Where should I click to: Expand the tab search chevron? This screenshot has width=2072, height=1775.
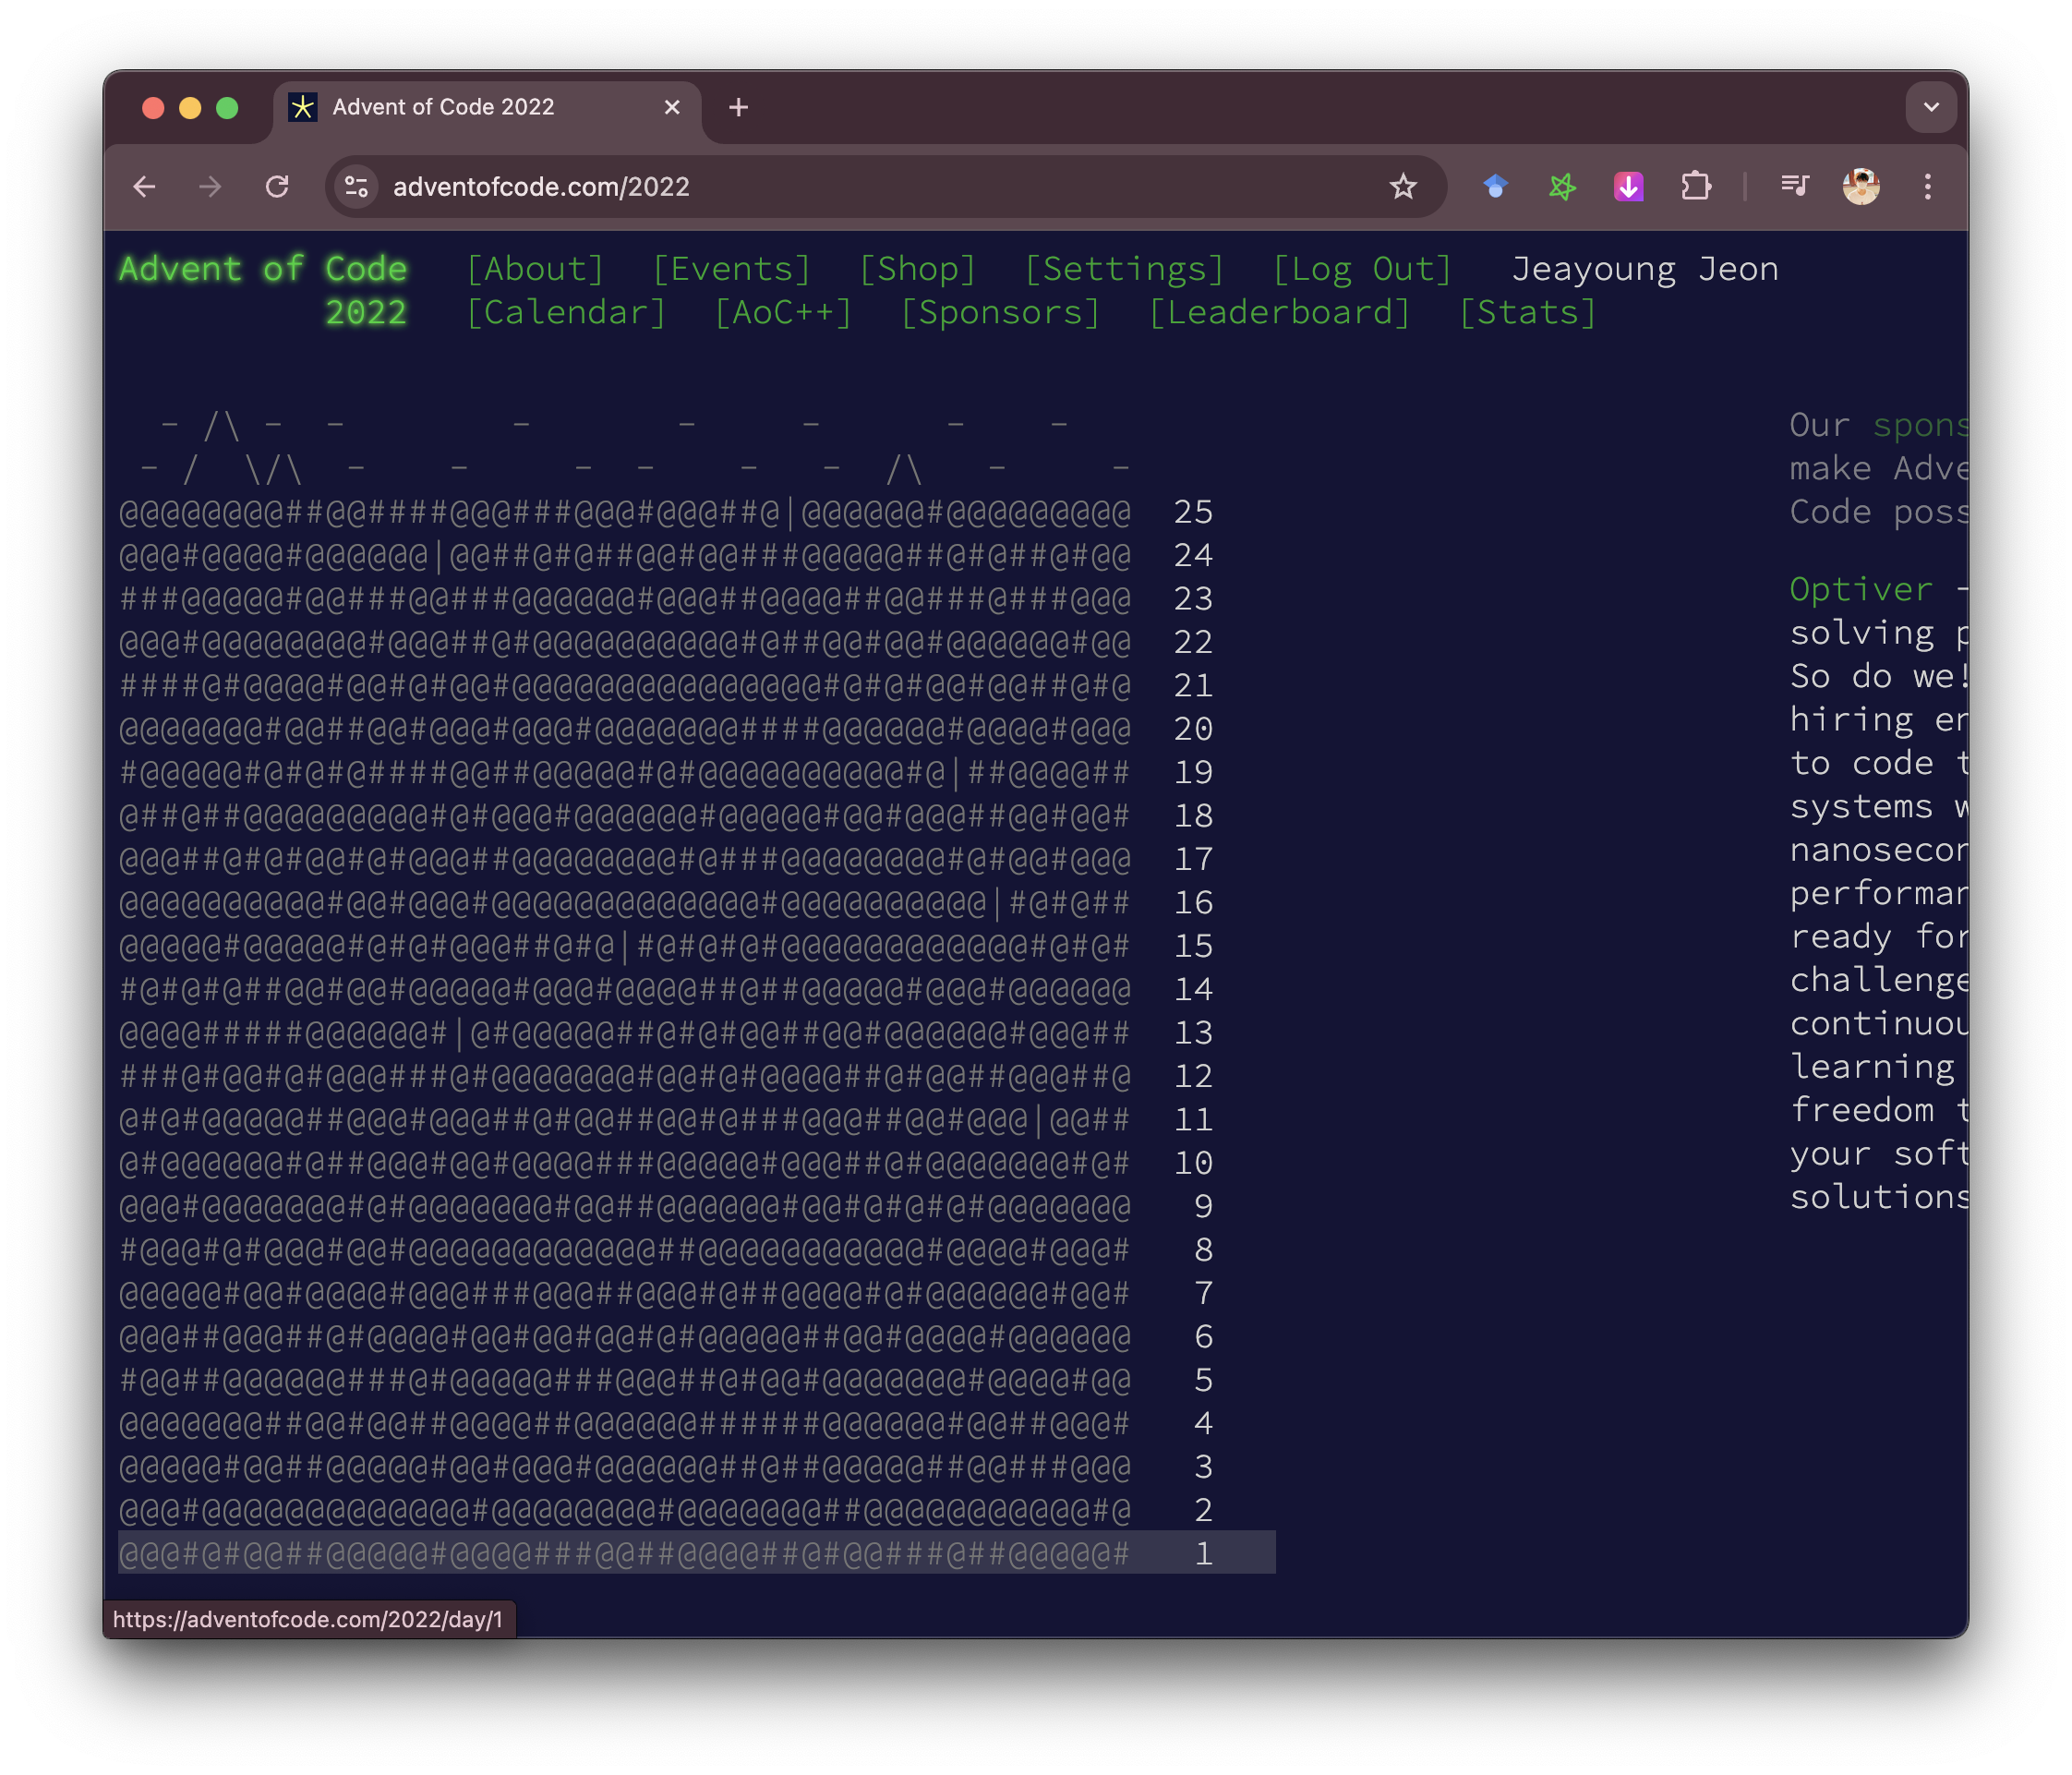pos(1931,107)
